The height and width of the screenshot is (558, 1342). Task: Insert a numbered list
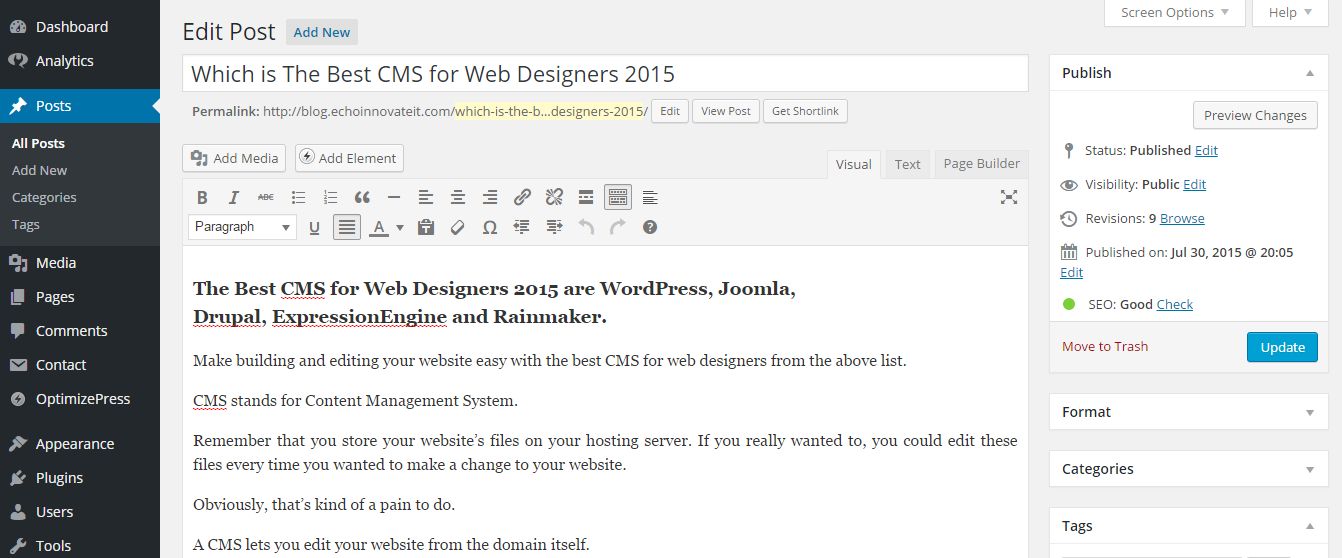330,197
